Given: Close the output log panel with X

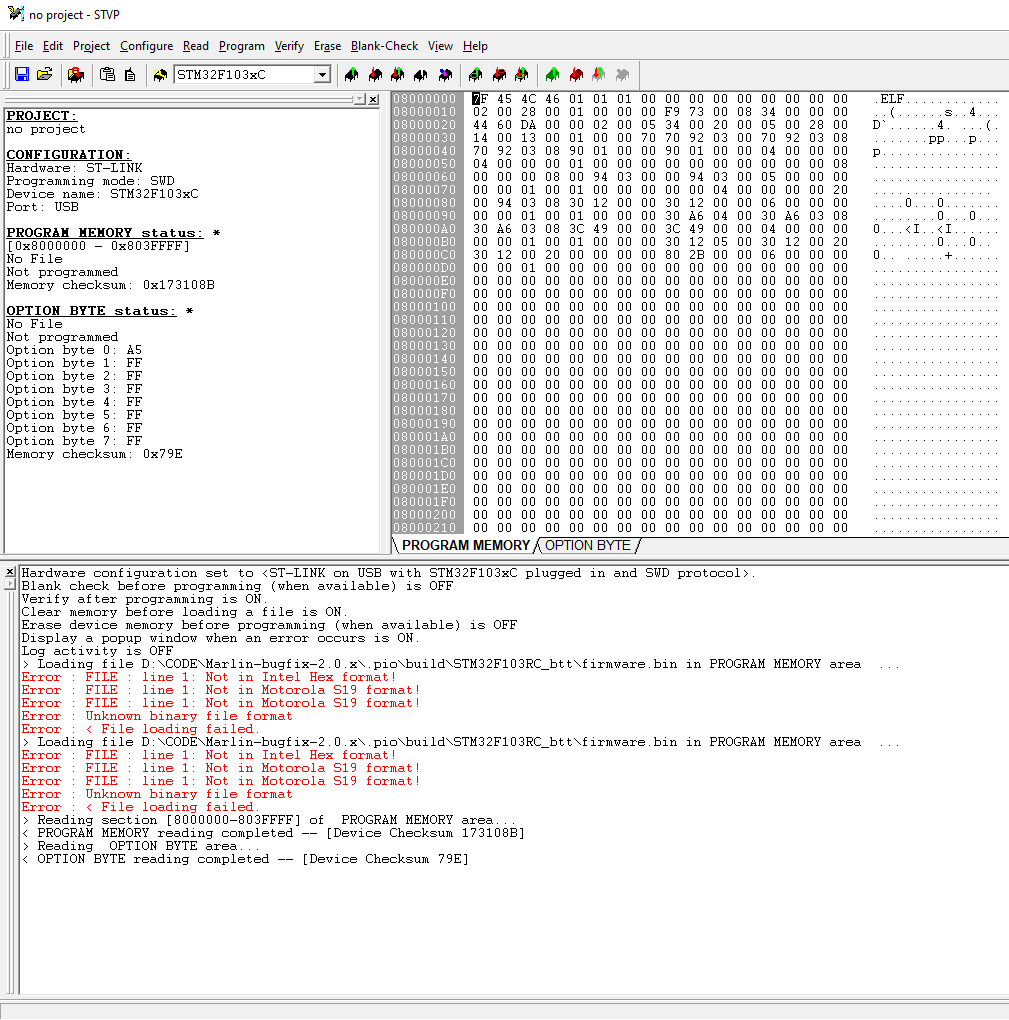Looking at the screenshot, I should pos(10,572).
